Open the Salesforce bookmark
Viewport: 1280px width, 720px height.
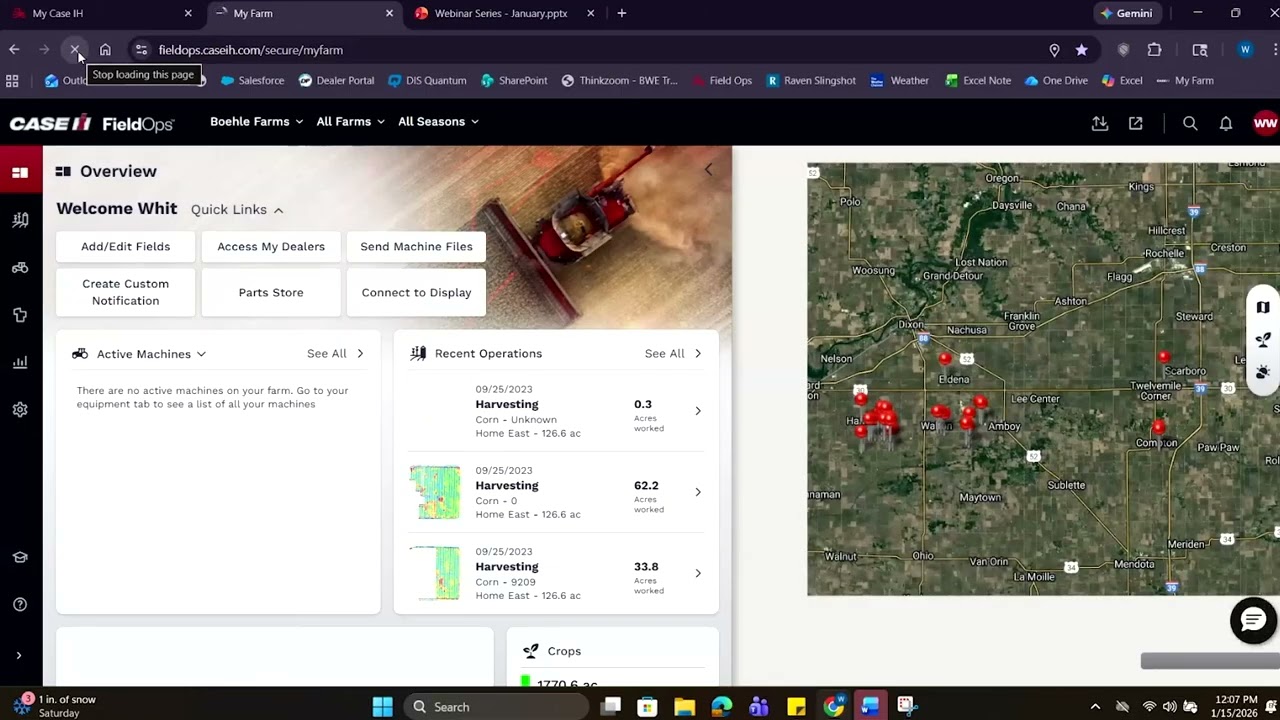pos(252,81)
